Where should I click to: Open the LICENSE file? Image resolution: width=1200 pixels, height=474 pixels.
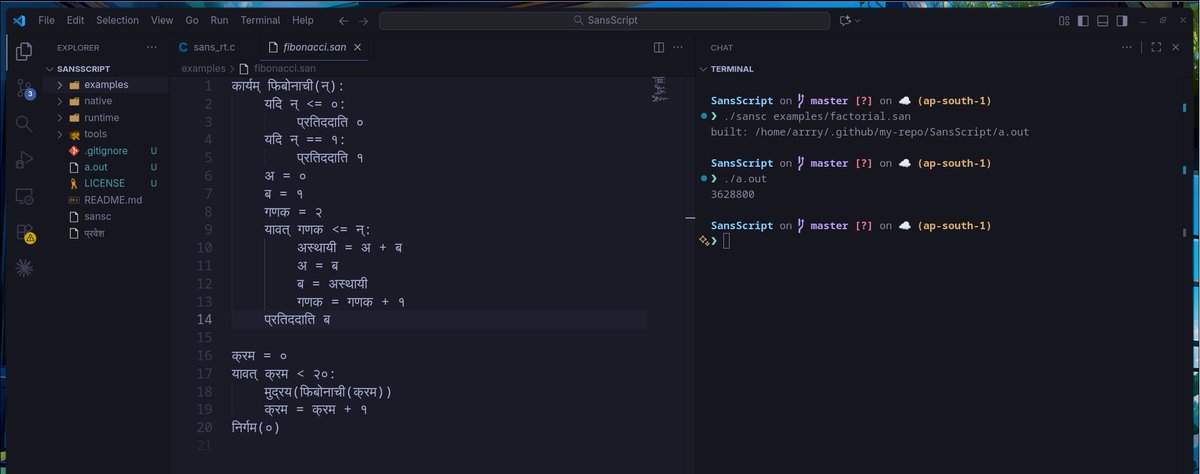104,183
